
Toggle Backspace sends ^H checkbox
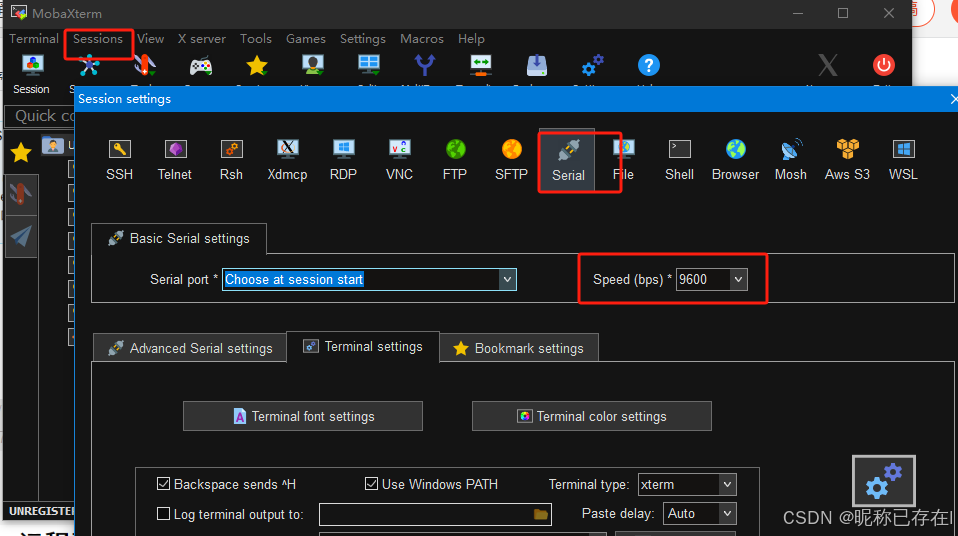(163, 484)
